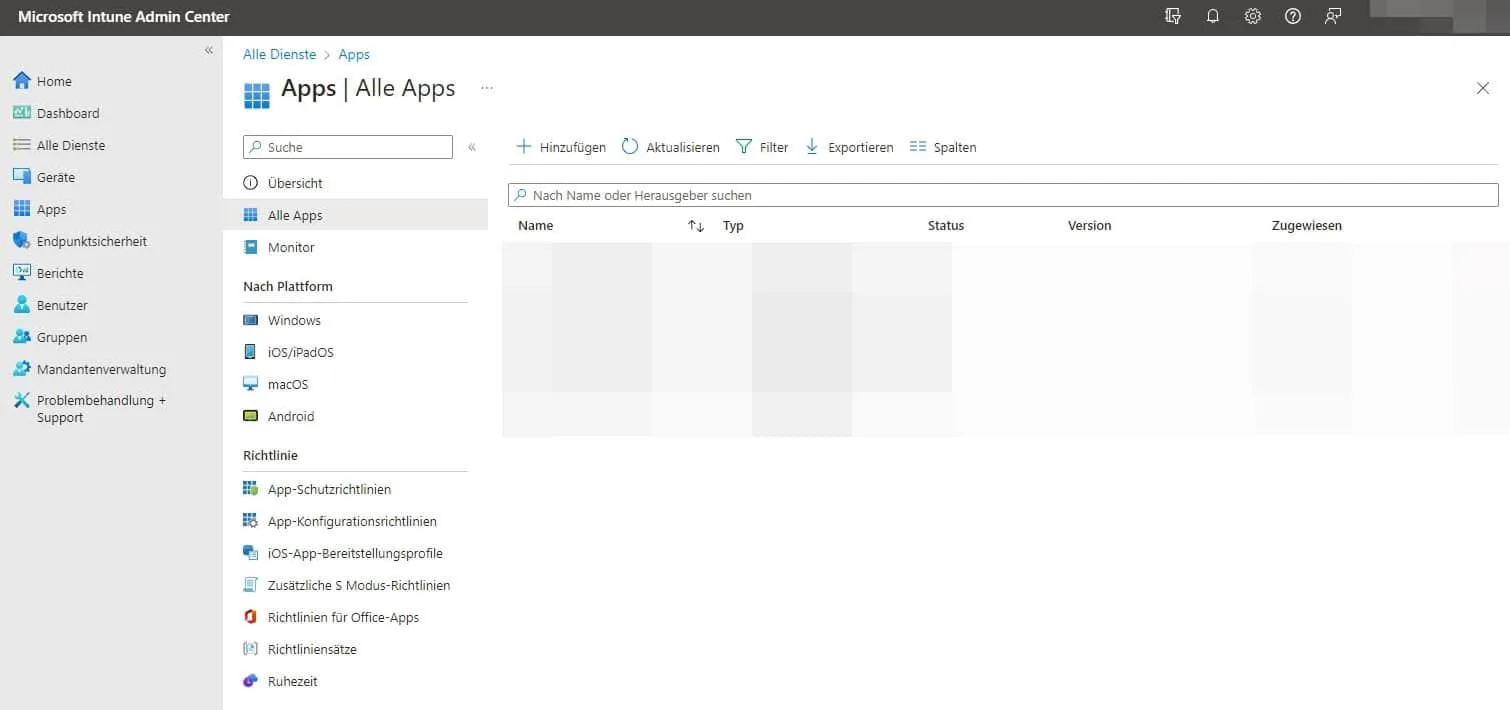Click the Aktualisieren refresh icon
The image size is (1510, 710).
(630, 147)
